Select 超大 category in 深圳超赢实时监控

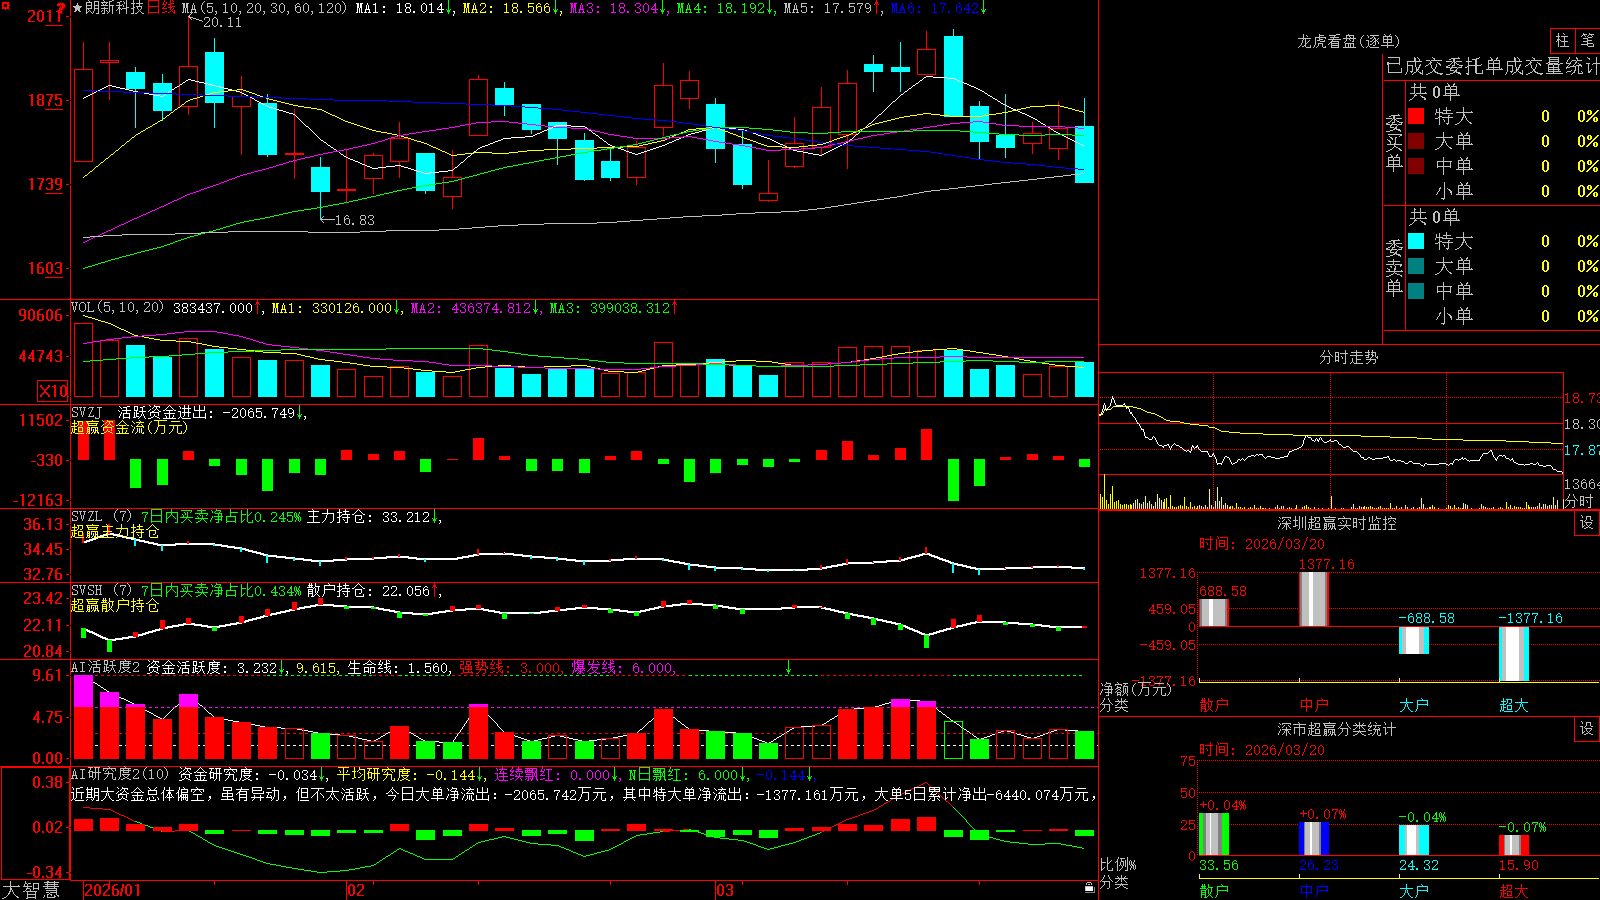1514,705
